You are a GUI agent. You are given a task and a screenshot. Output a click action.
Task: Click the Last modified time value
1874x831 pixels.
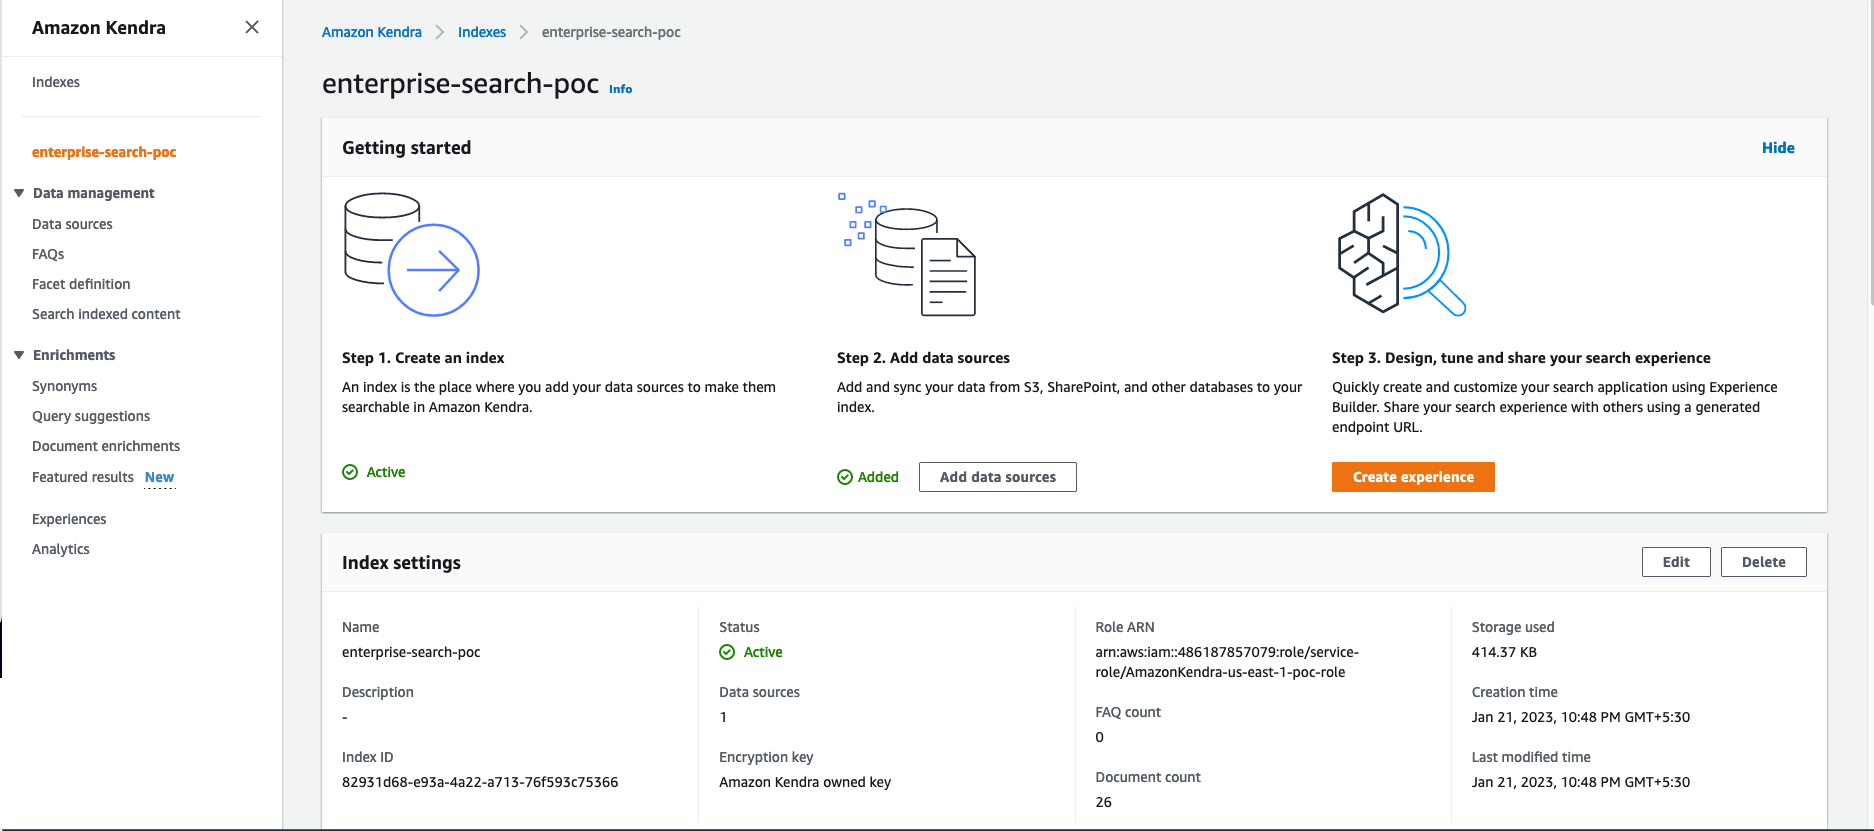(1581, 782)
